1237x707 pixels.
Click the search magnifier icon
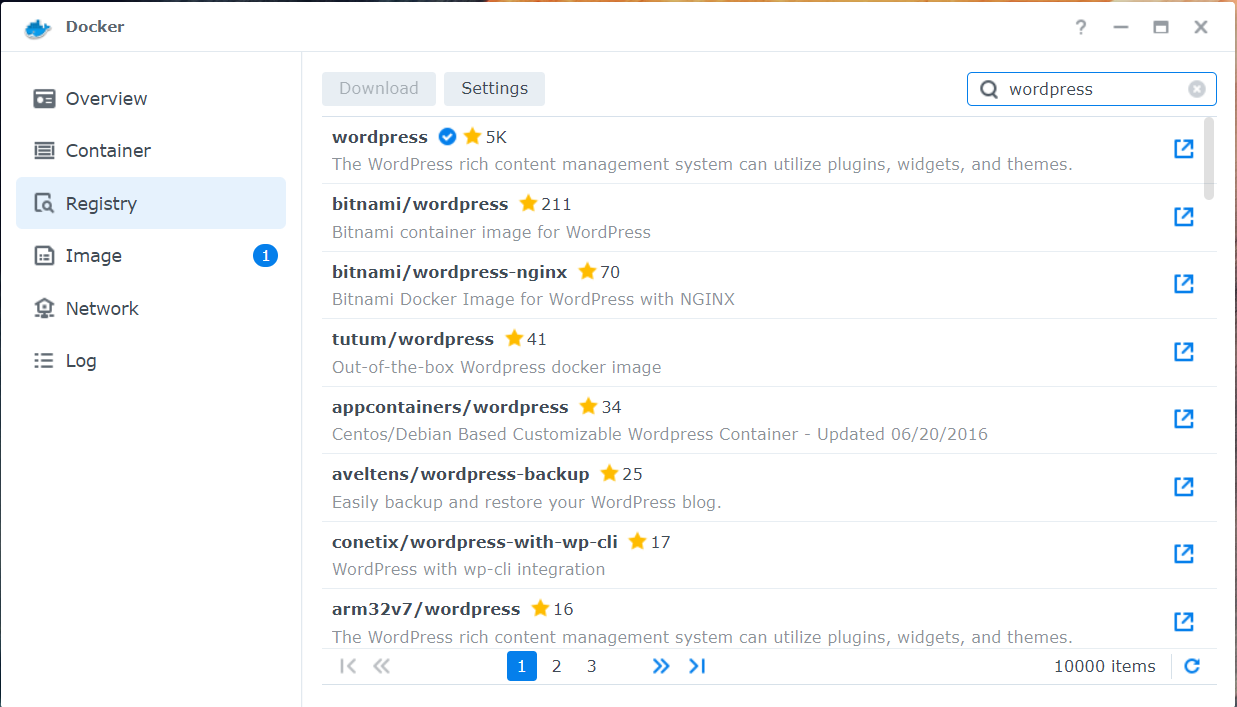click(x=989, y=89)
